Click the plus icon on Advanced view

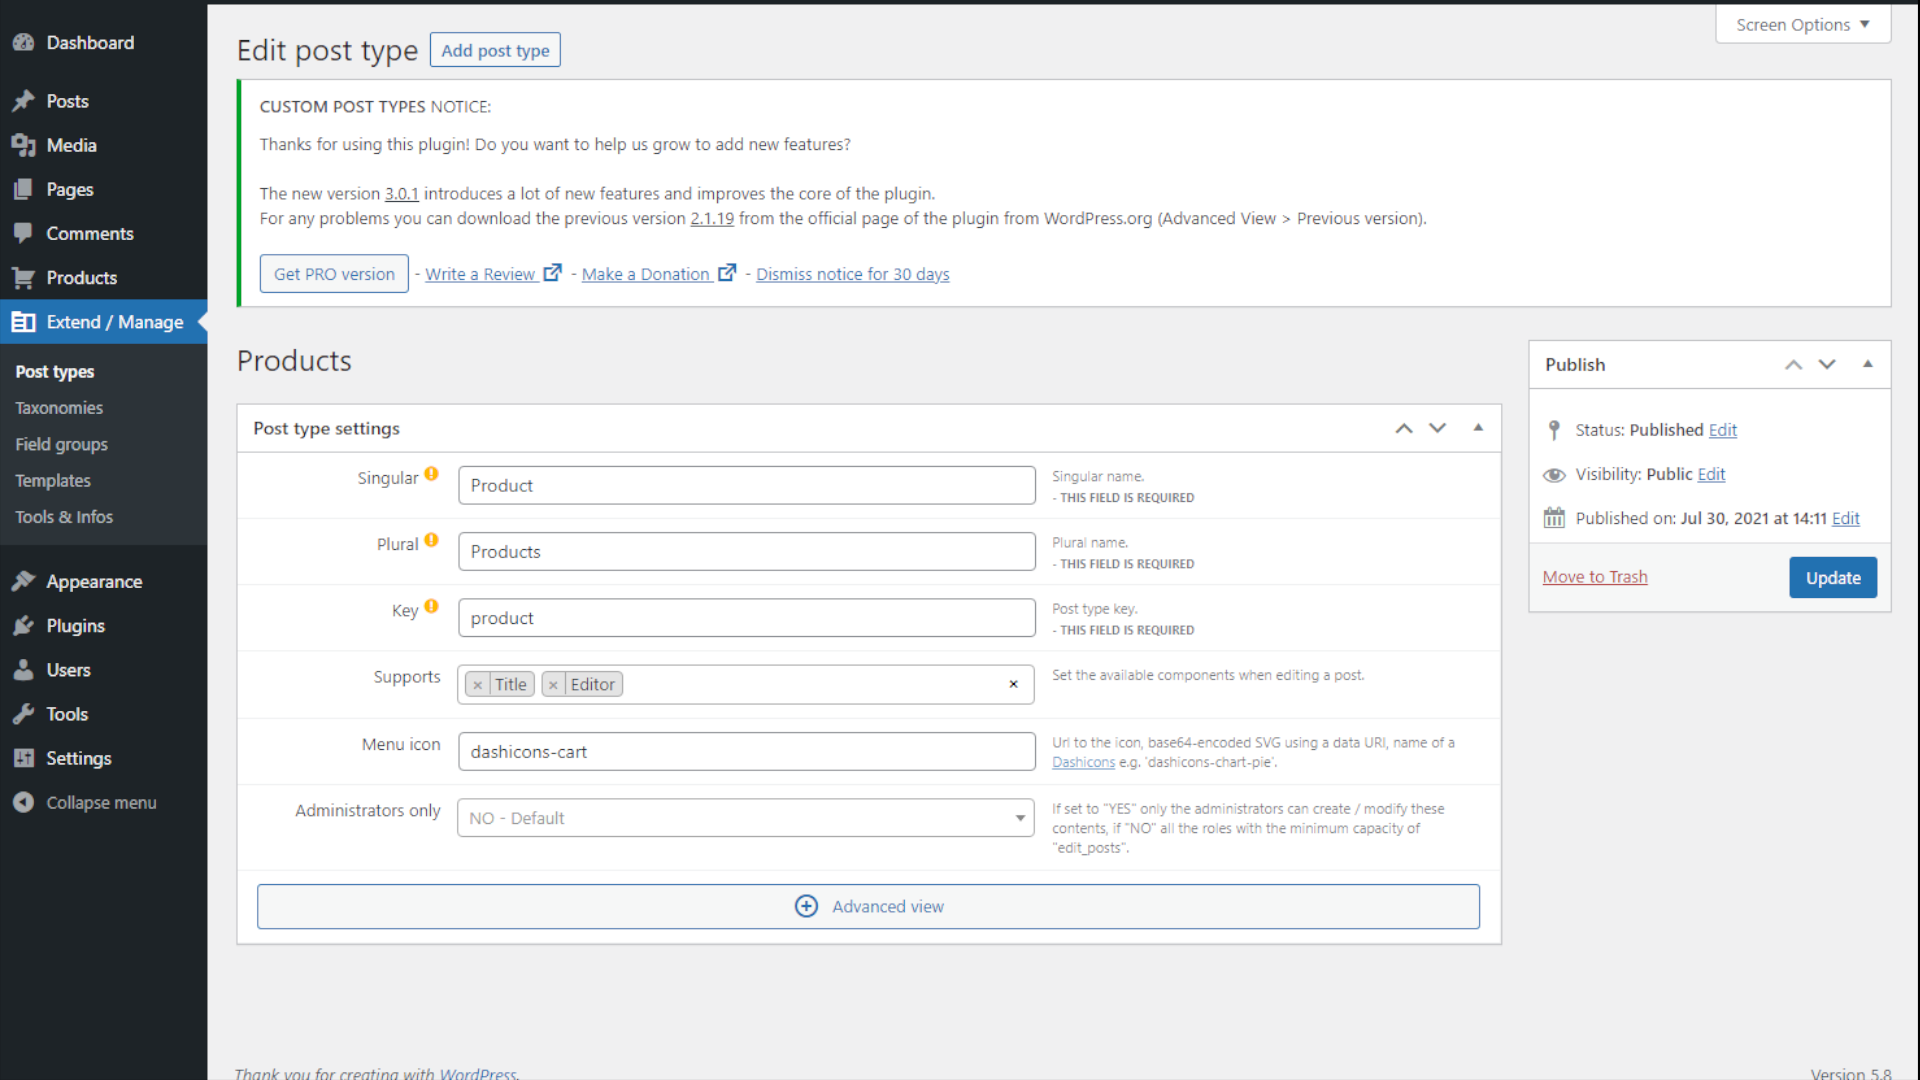click(806, 906)
